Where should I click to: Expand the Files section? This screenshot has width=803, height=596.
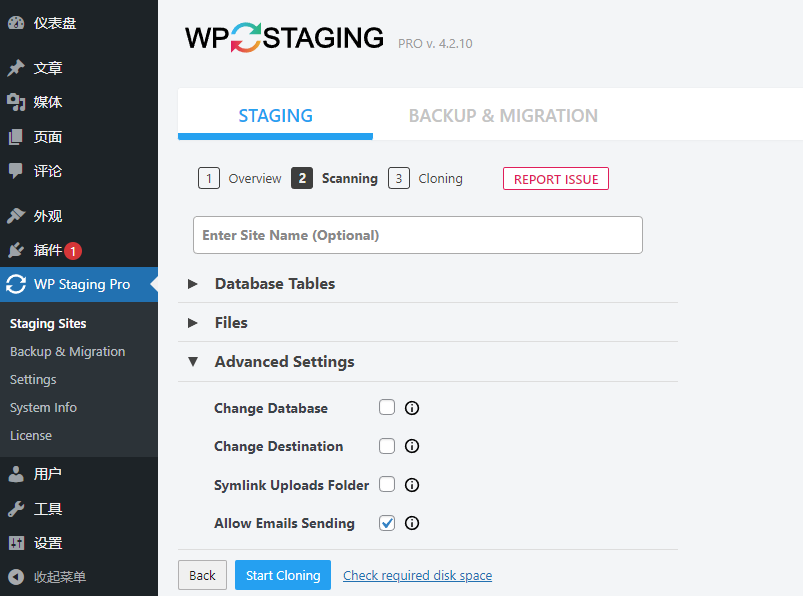click(231, 323)
